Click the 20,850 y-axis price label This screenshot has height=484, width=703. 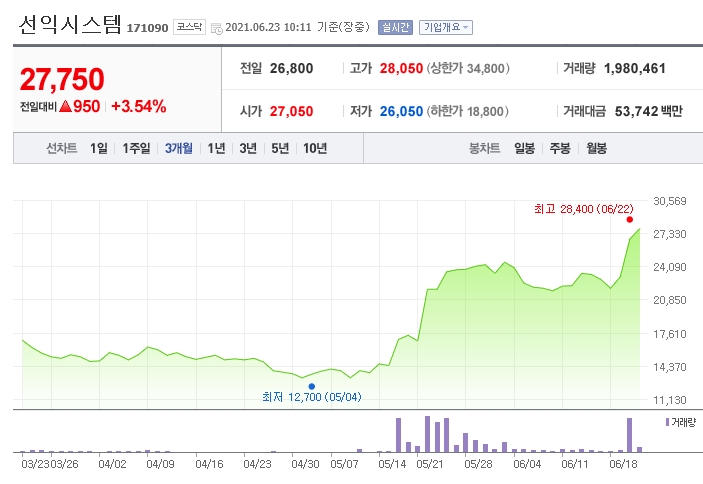click(670, 300)
